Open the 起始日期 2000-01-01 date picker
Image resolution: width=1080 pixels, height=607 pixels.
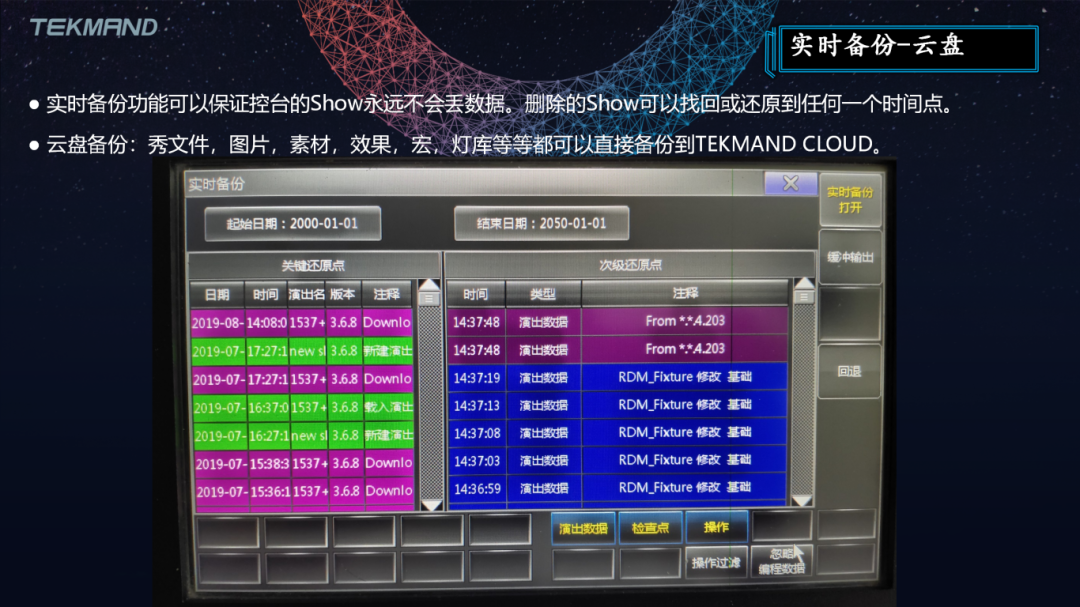292,224
